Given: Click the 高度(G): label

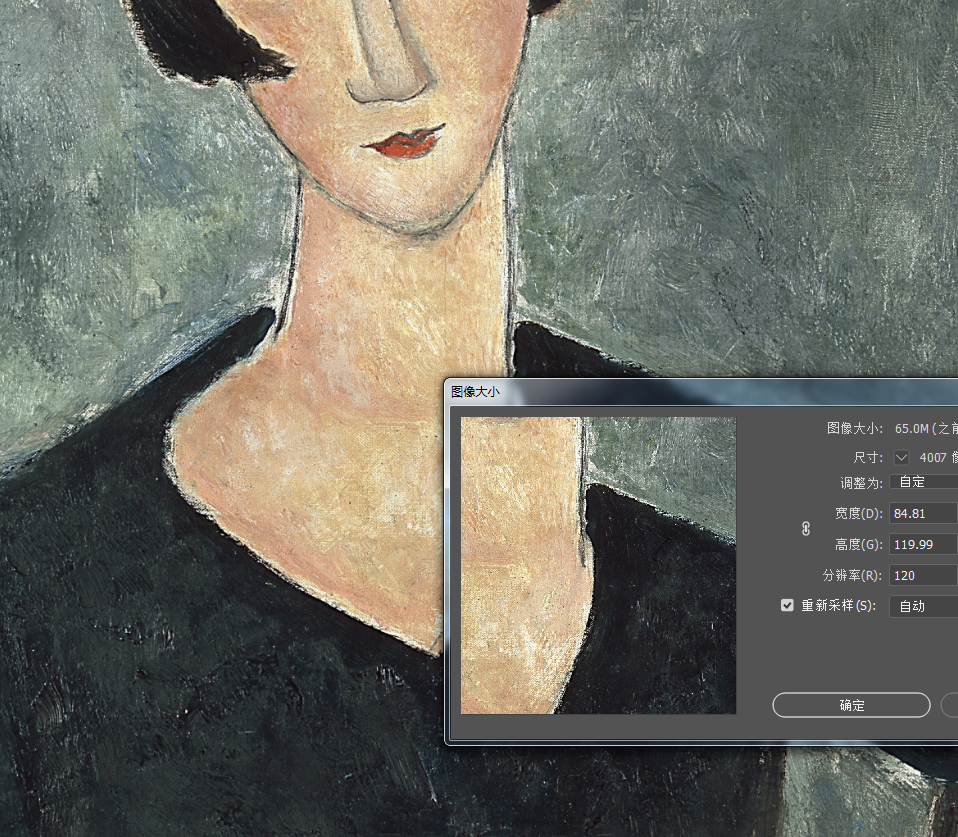Looking at the screenshot, I should (858, 544).
